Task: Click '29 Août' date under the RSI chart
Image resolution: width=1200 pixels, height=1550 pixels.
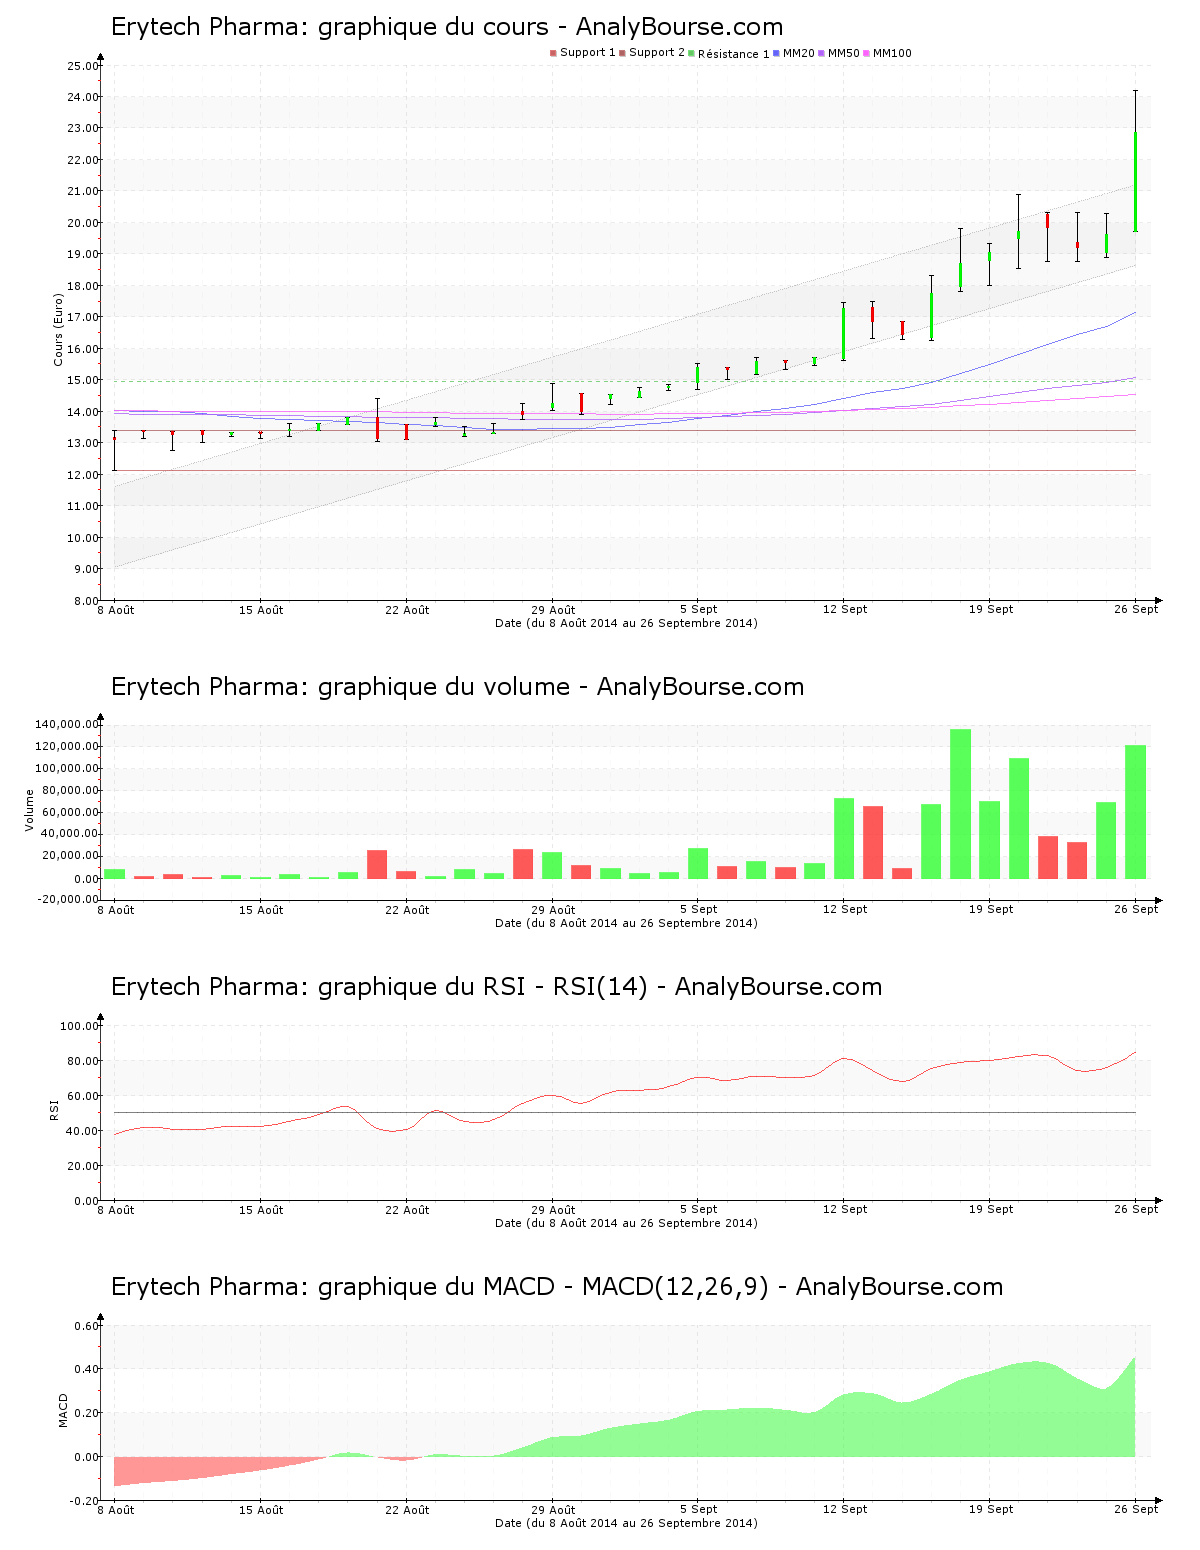Action: click(553, 1210)
